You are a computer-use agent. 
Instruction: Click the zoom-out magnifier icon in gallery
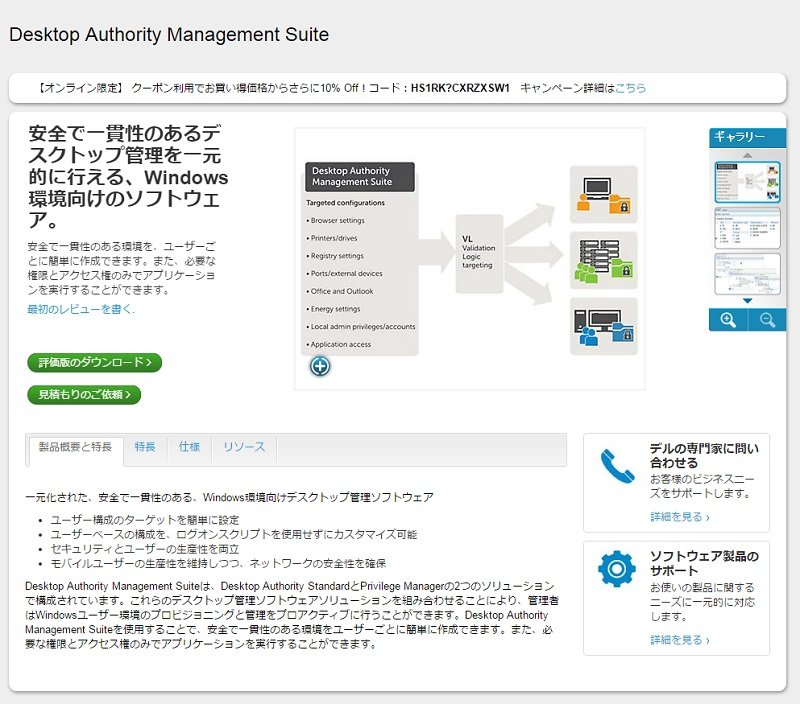[x=767, y=320]
